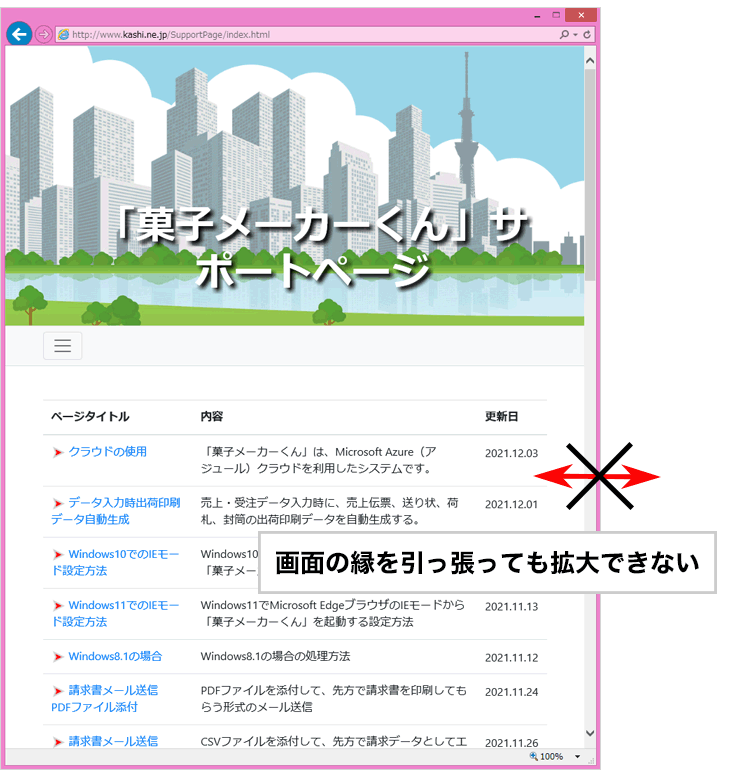
Task: Click the Windows8.1の場合の処理方法 description text
Action: tap(275, 656)
